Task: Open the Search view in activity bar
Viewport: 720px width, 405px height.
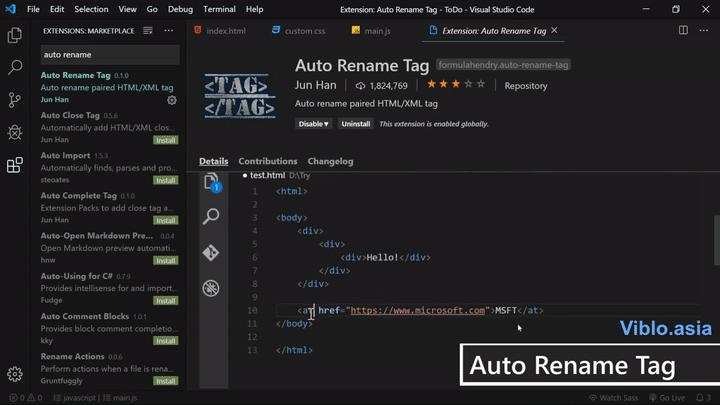Action: coord(15,68)
